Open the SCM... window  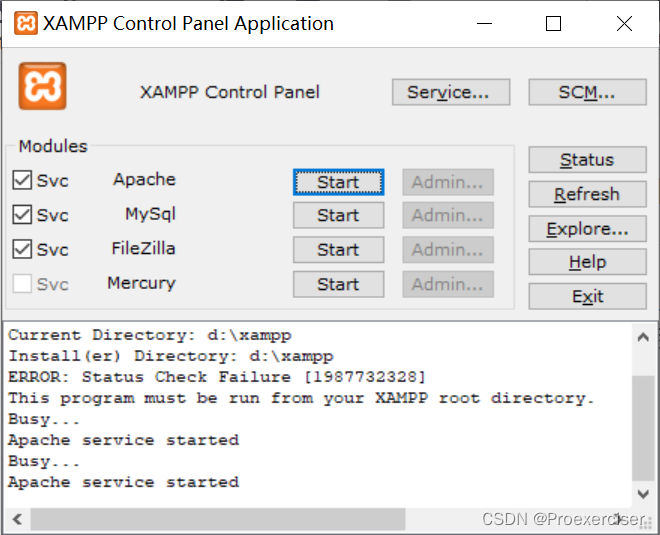coord(587,92)
